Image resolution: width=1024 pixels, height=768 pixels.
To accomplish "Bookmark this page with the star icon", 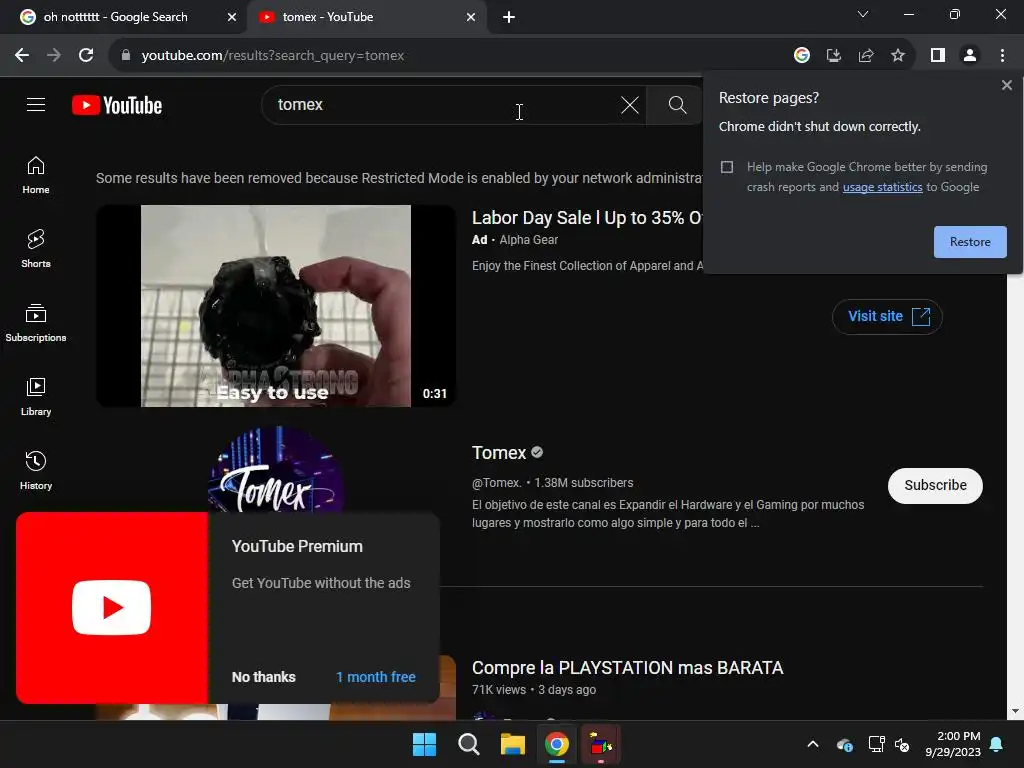I will pos(898,56).
